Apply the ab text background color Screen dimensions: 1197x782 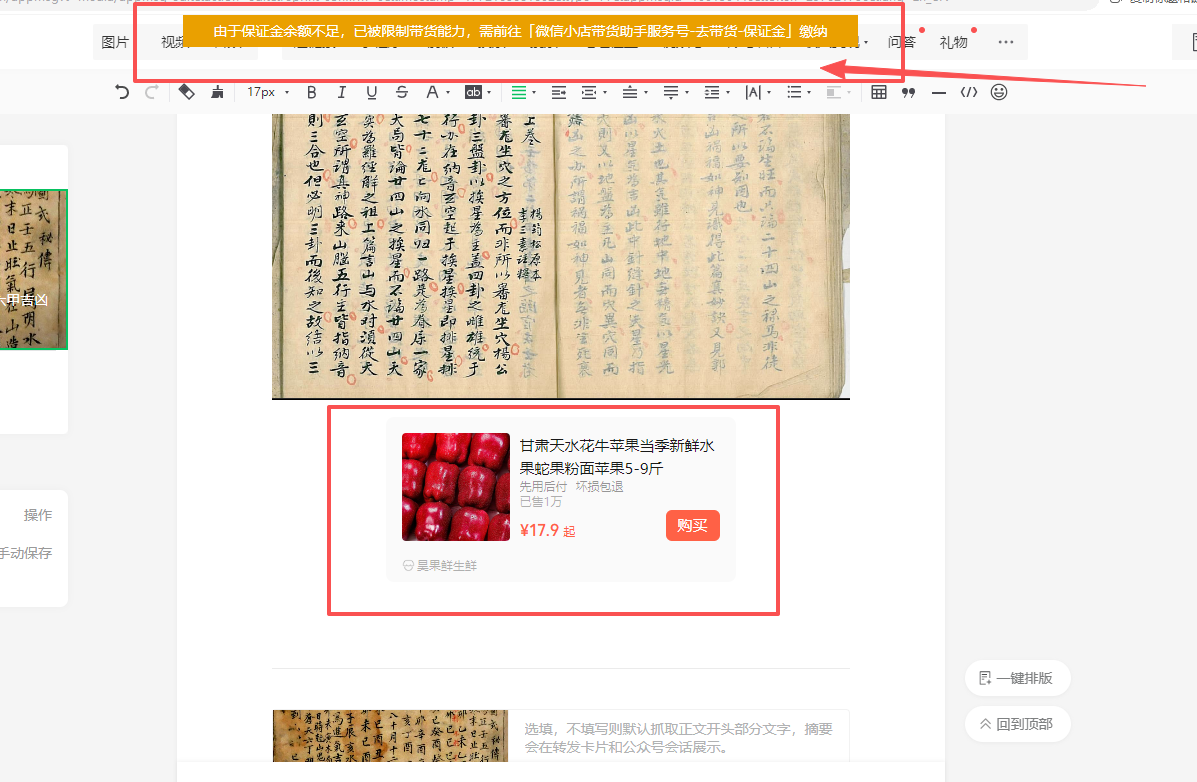pos(473,92)
